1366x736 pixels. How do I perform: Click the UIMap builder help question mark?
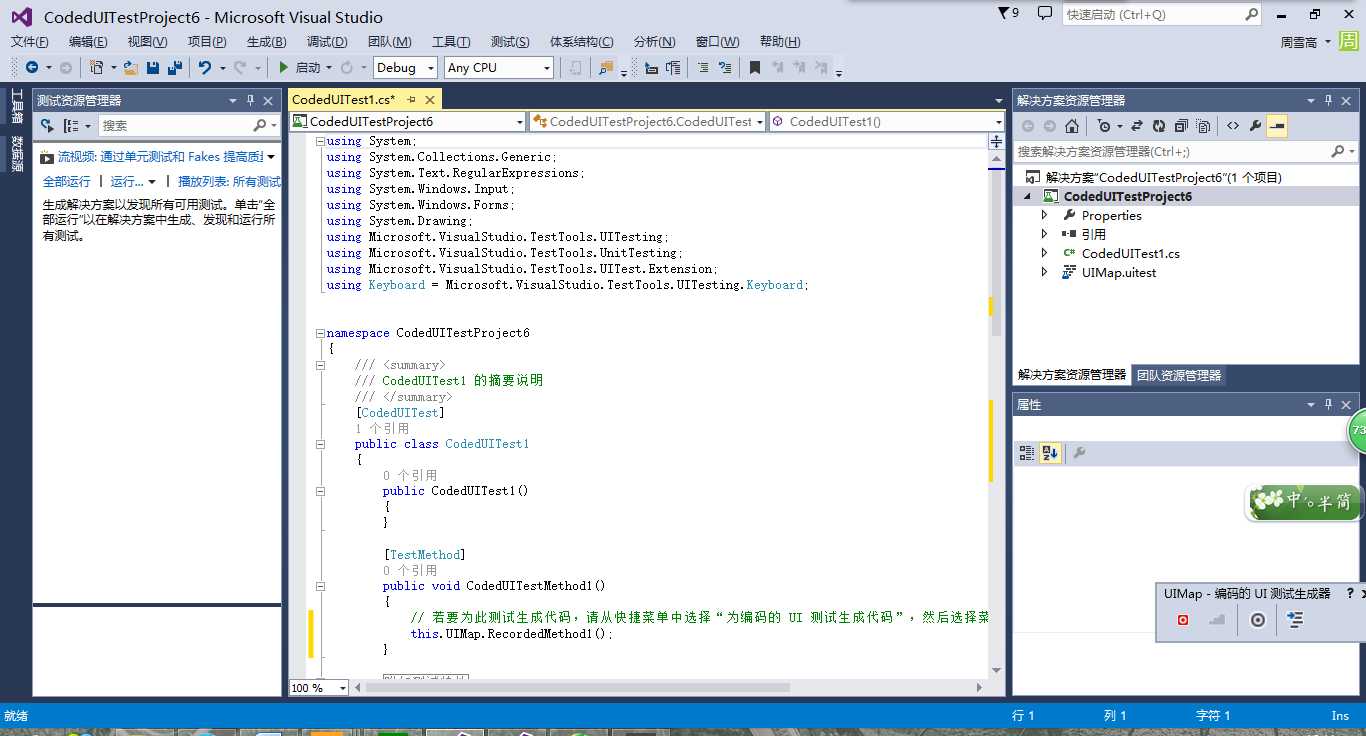1350,593
